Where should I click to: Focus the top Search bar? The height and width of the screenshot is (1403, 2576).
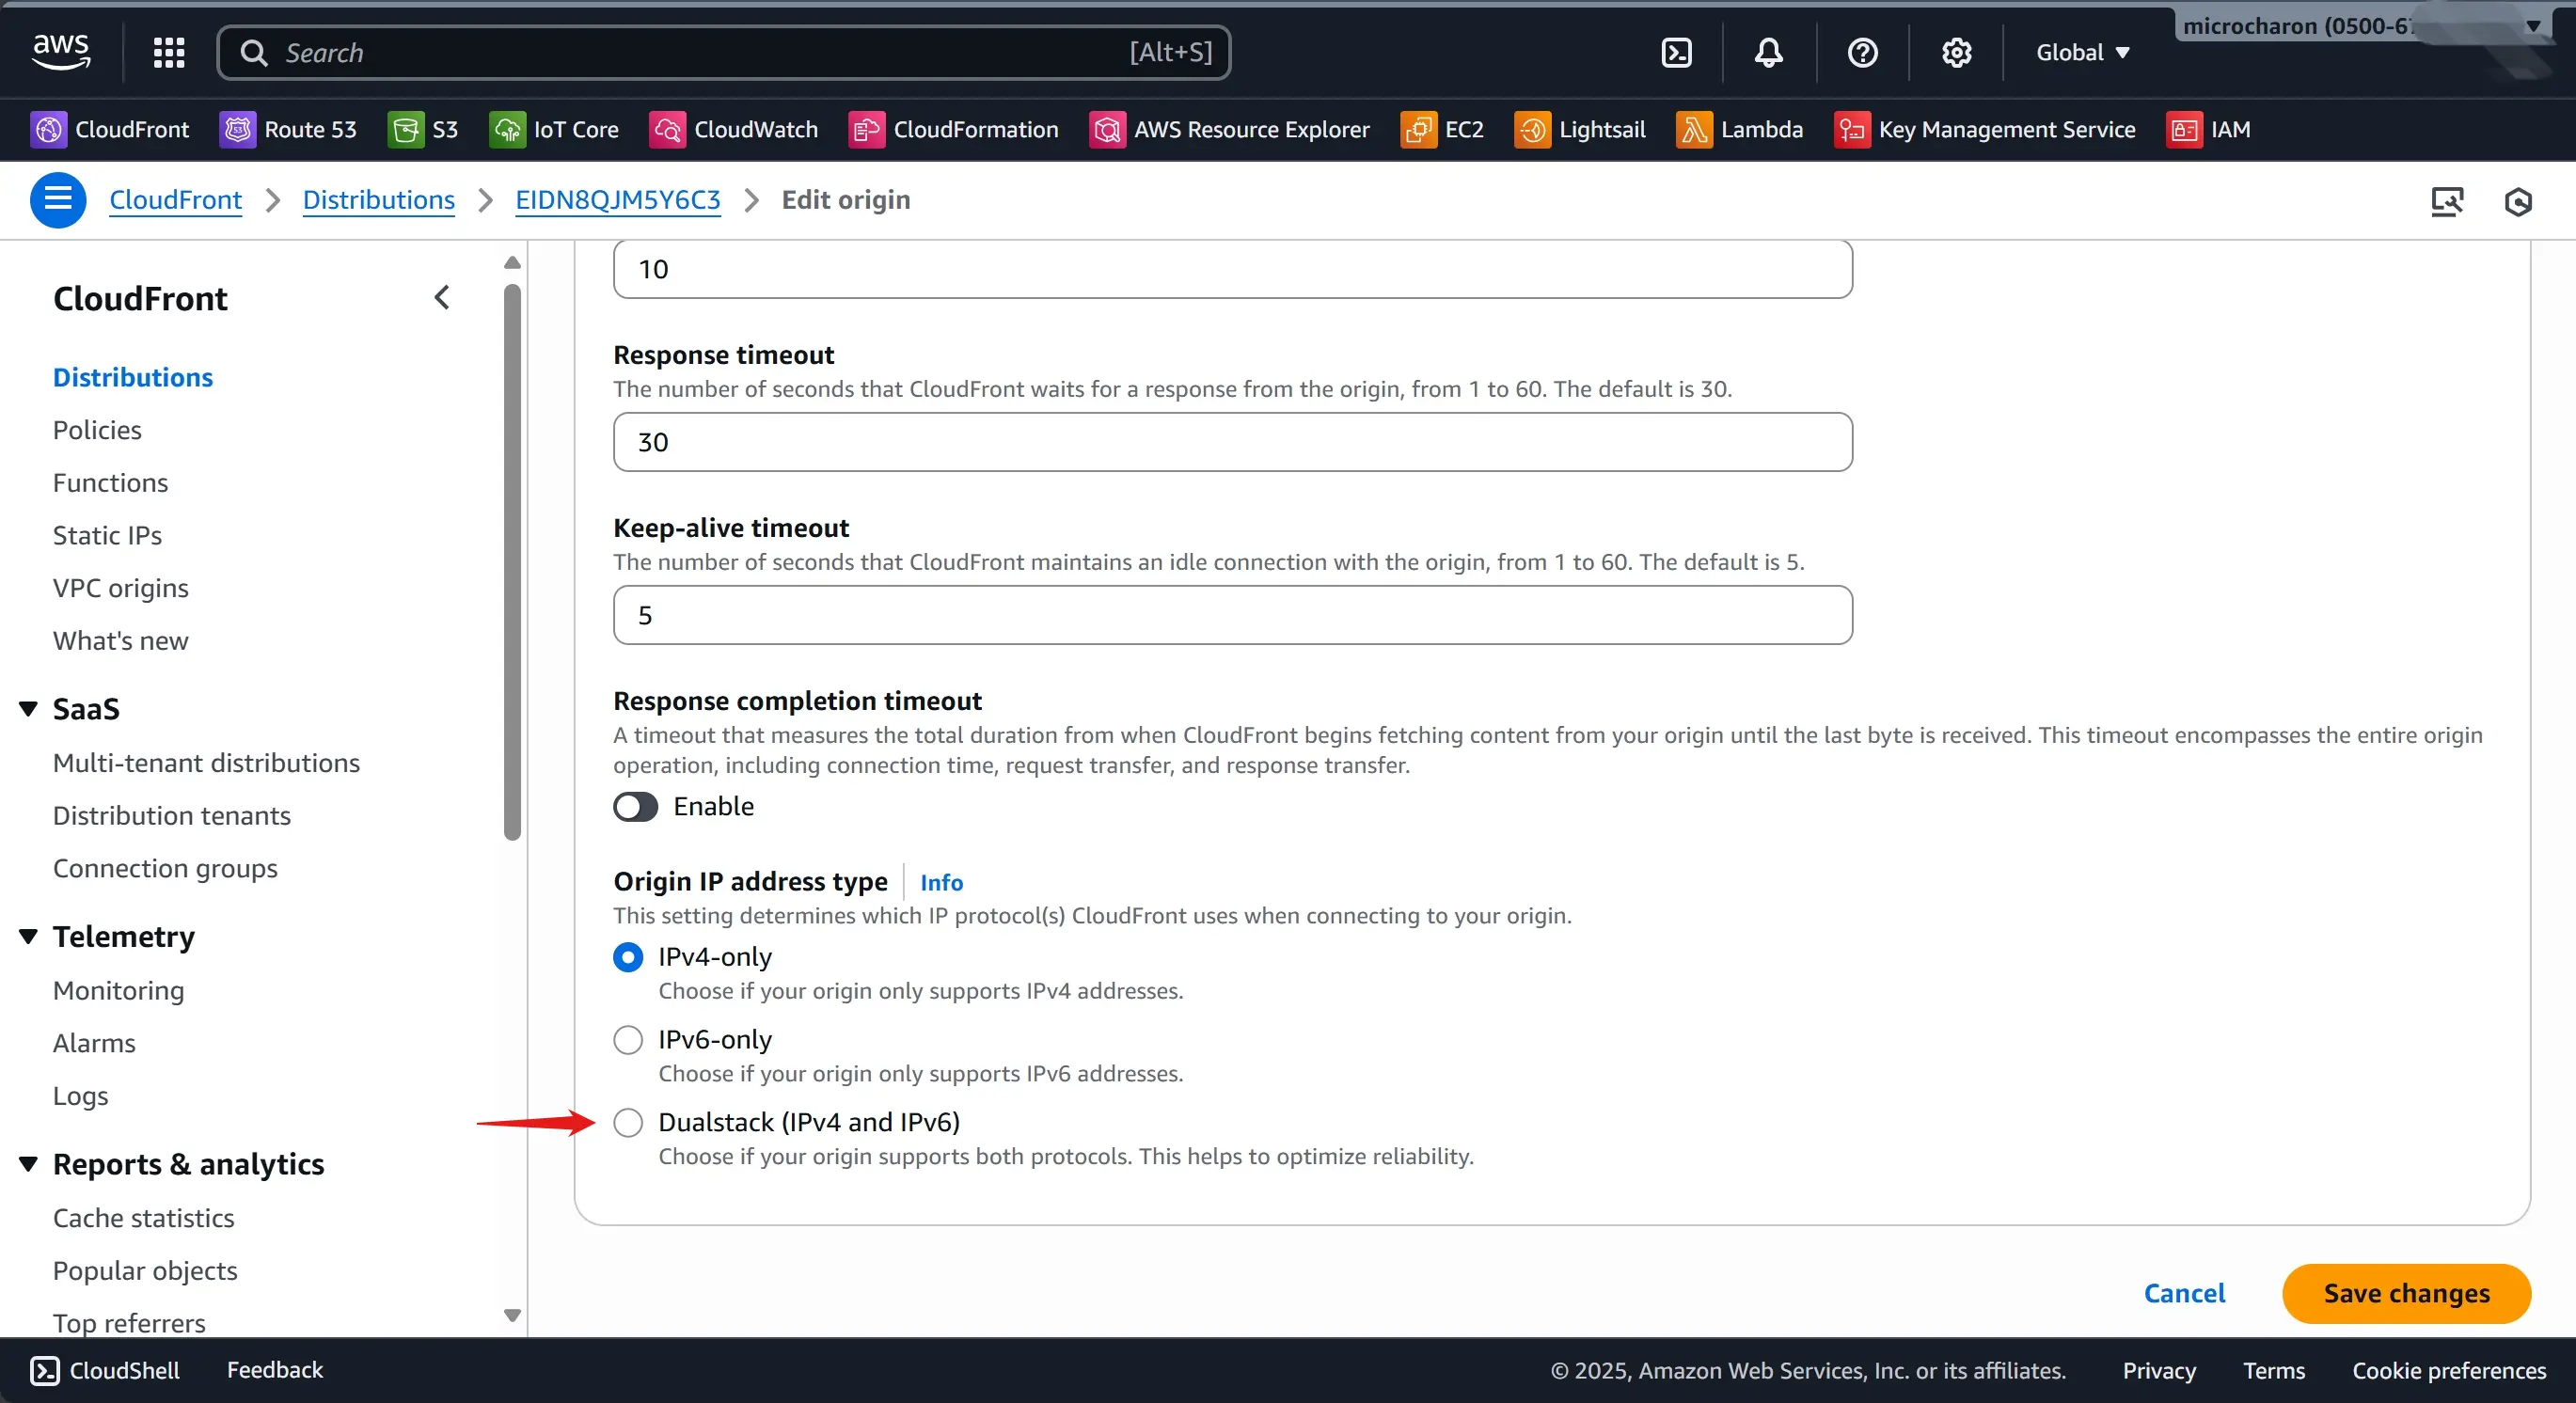click(x=724, y=52)
